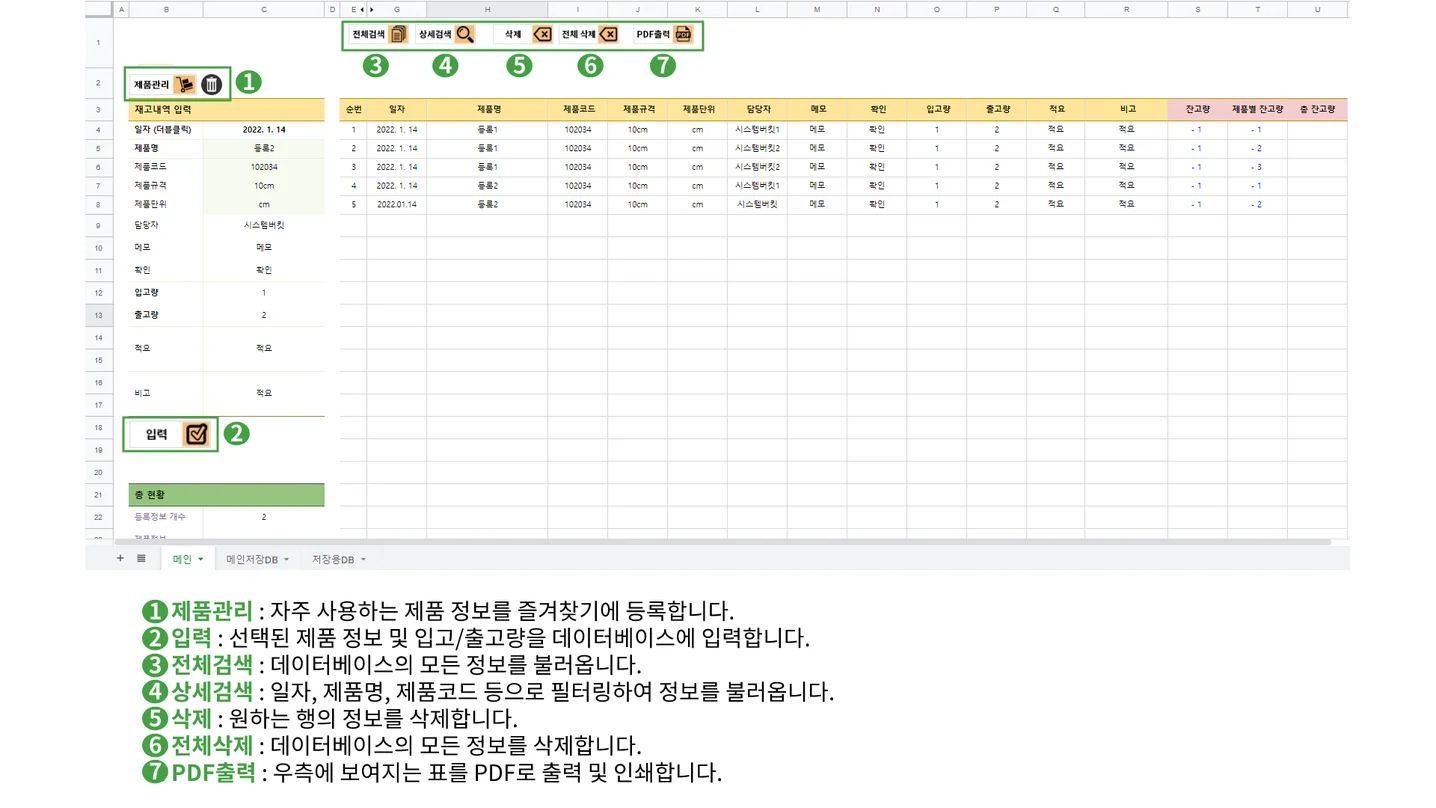Select row 13 header

tap(99, 315)
